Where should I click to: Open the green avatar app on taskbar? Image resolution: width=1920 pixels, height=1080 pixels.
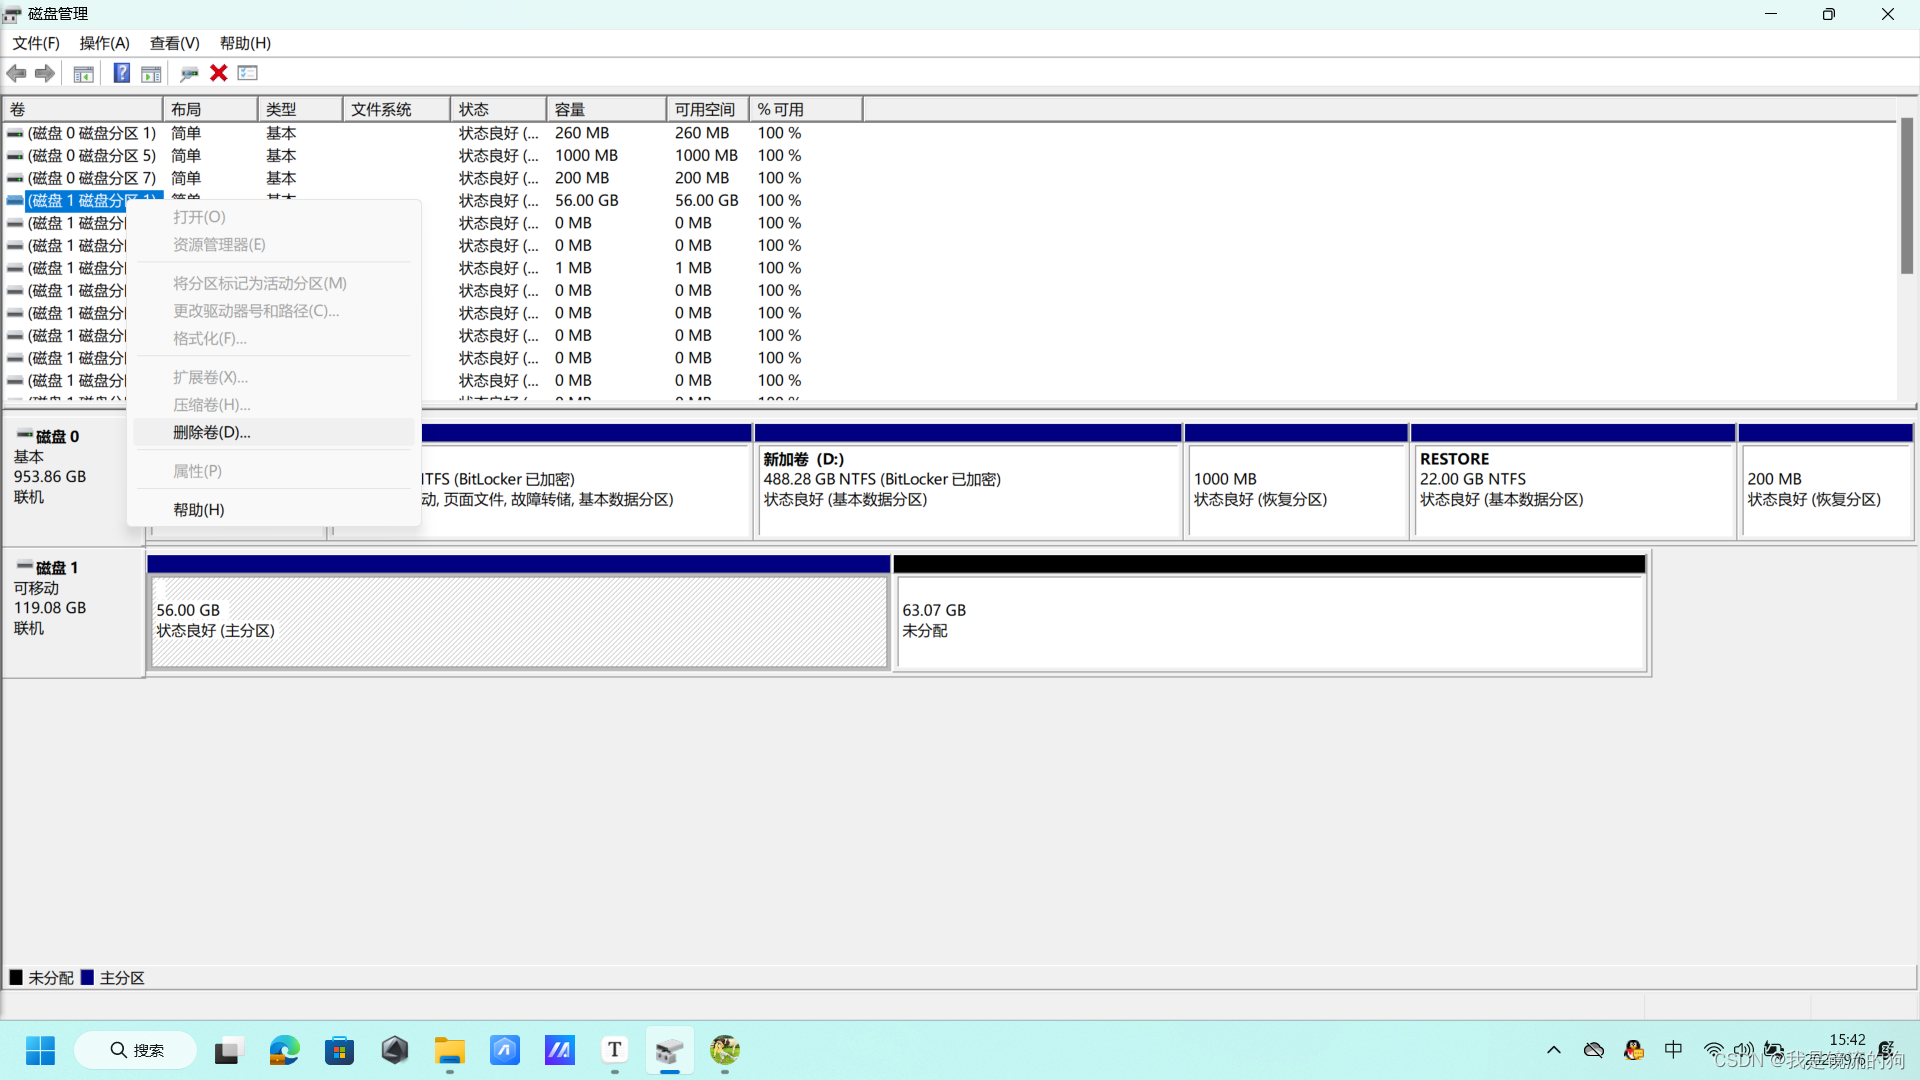[724, 1050]
